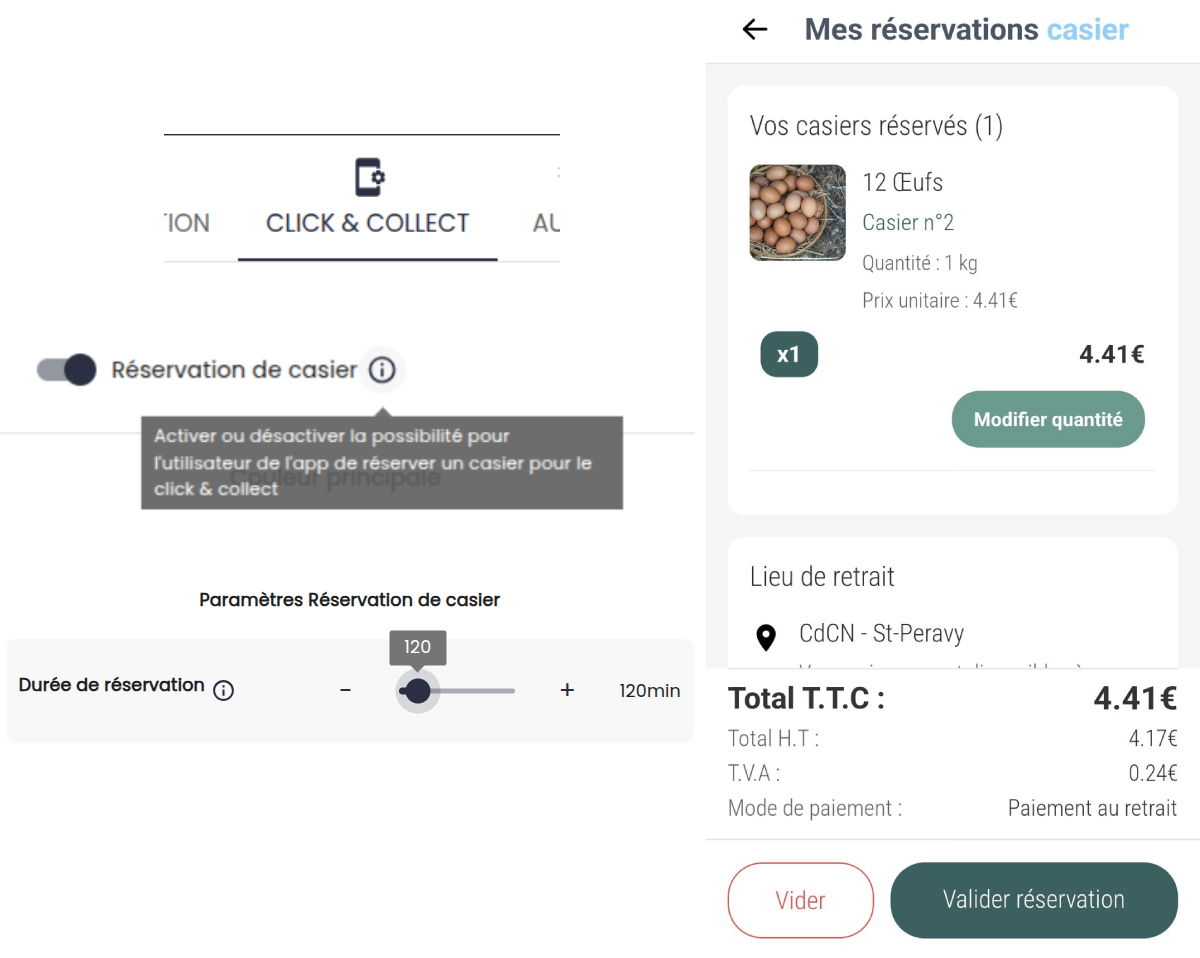Confirm with Valider réservation button

tap(1033, 900)
